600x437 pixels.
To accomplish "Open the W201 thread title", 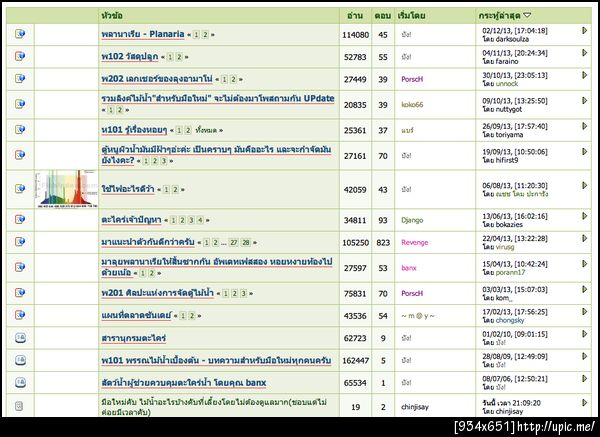I will (157, 293).
